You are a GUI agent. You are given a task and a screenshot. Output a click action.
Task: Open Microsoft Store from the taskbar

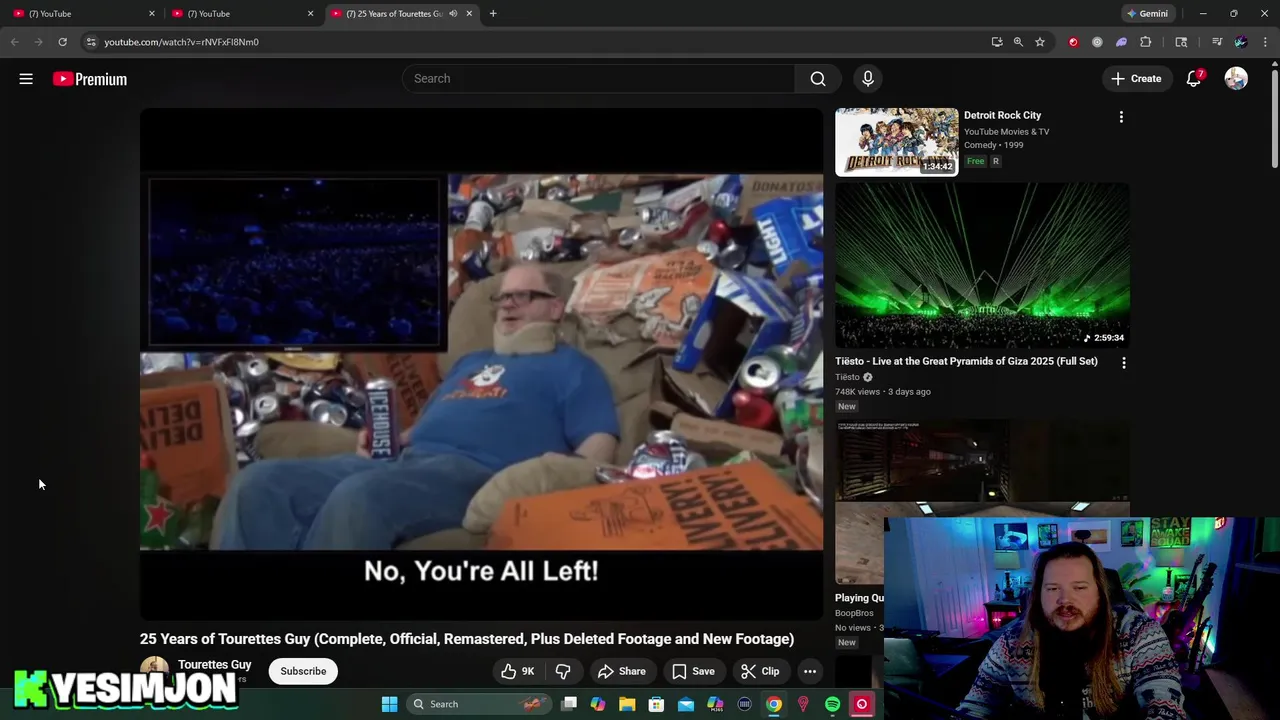coord(656,704)
